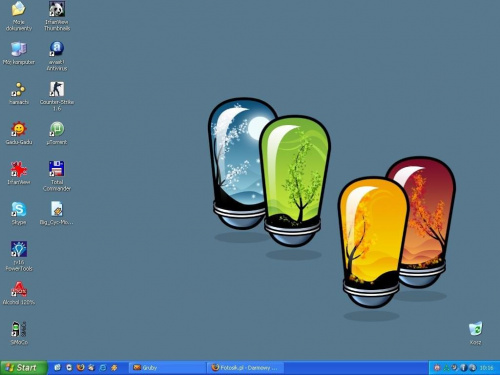This screenshot has height=375, width=500.
Task: Open the Start menu
Action: [x=23, y=368]
